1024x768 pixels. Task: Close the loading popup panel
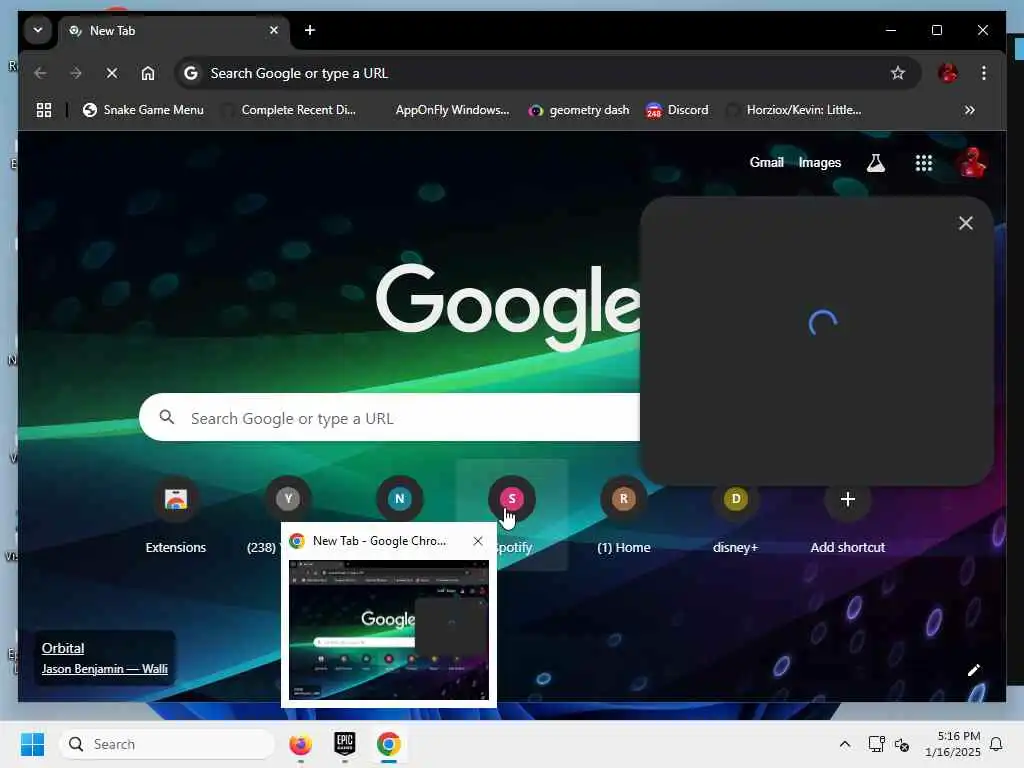(x=966, y=223)
